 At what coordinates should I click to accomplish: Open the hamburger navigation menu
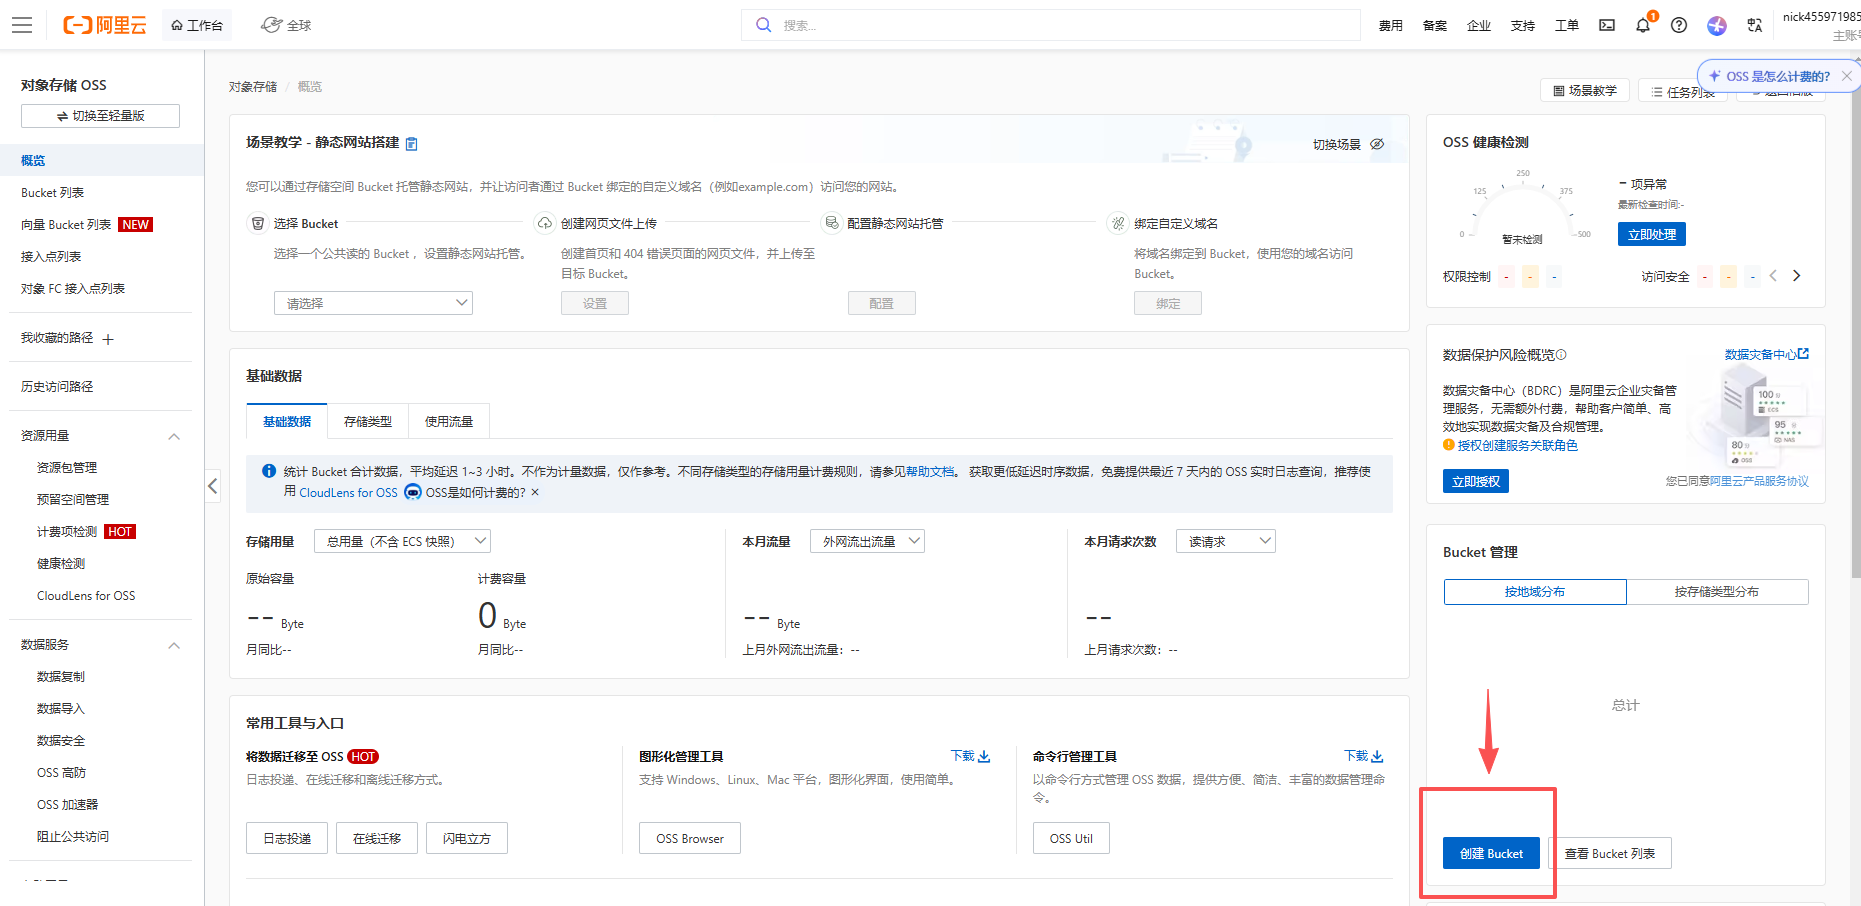point(22,25)
